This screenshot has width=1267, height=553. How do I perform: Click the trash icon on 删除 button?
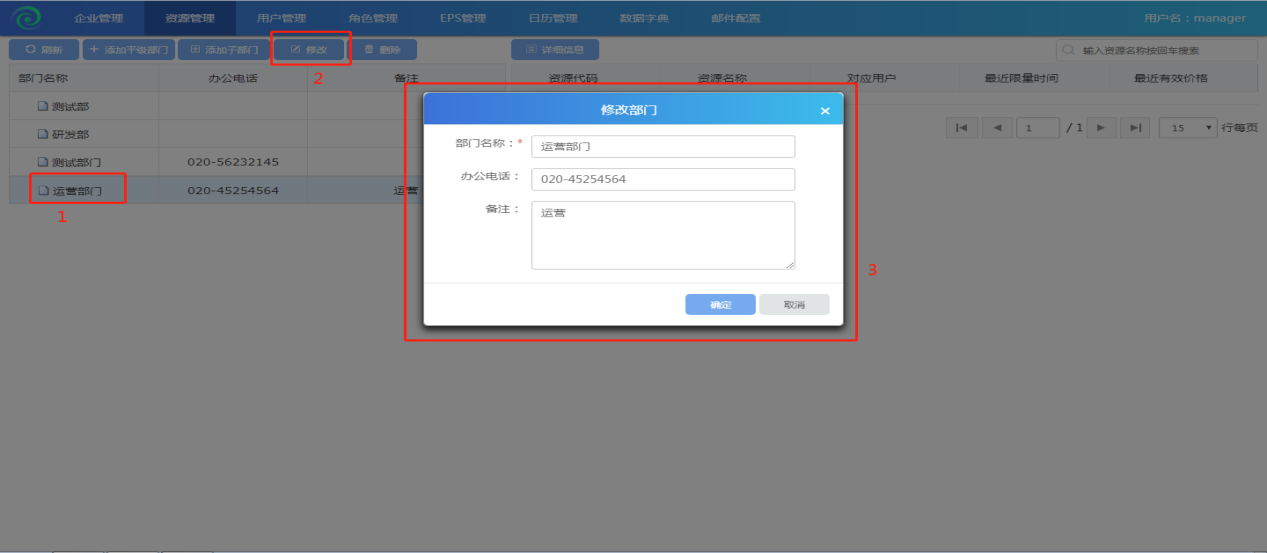pos(369,49)
